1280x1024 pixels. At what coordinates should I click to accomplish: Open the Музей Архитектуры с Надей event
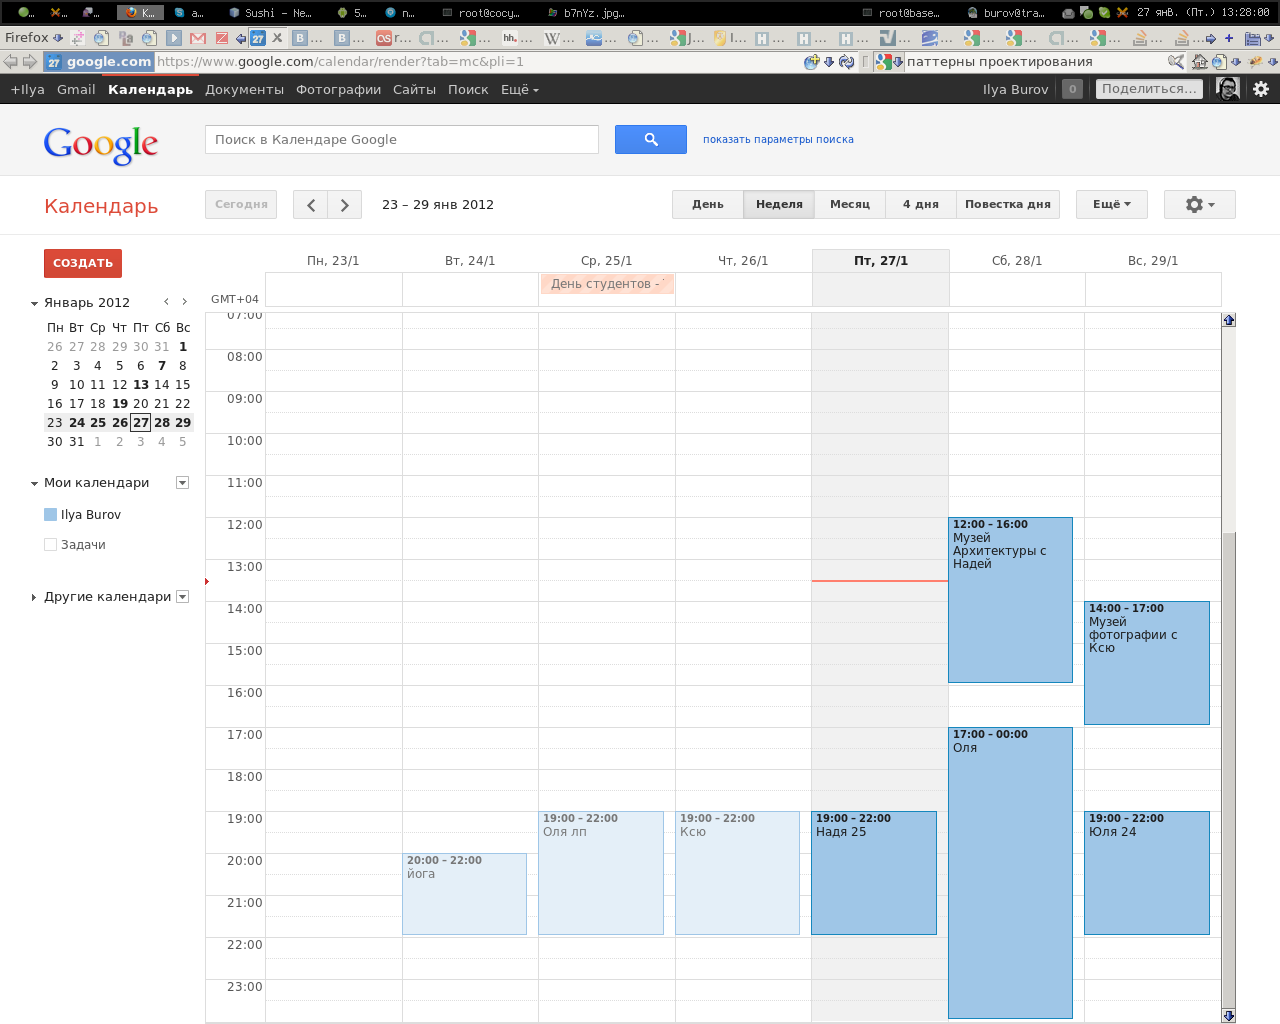click(1010, 600)
